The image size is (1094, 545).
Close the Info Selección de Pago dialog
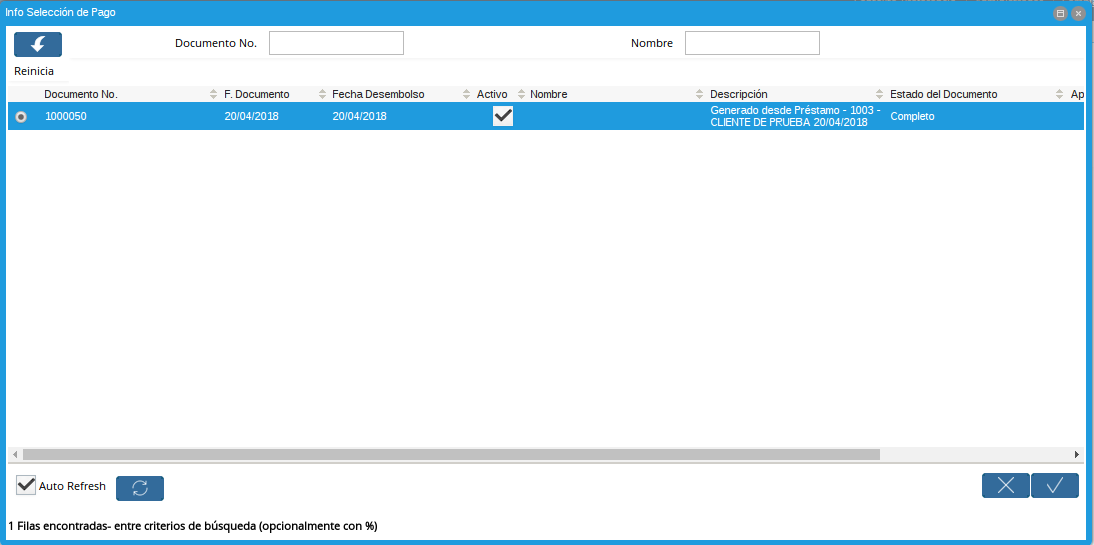tap(1077, 13)
